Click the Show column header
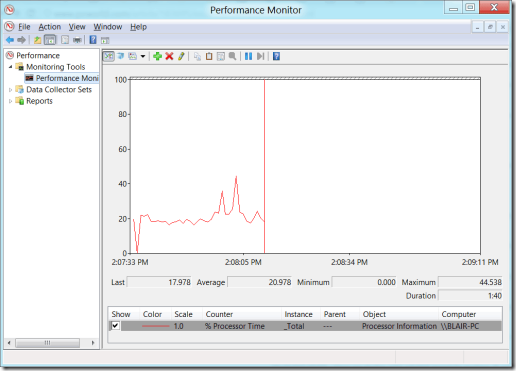Viewport: 516px width, 371px height. click(121, 314)
